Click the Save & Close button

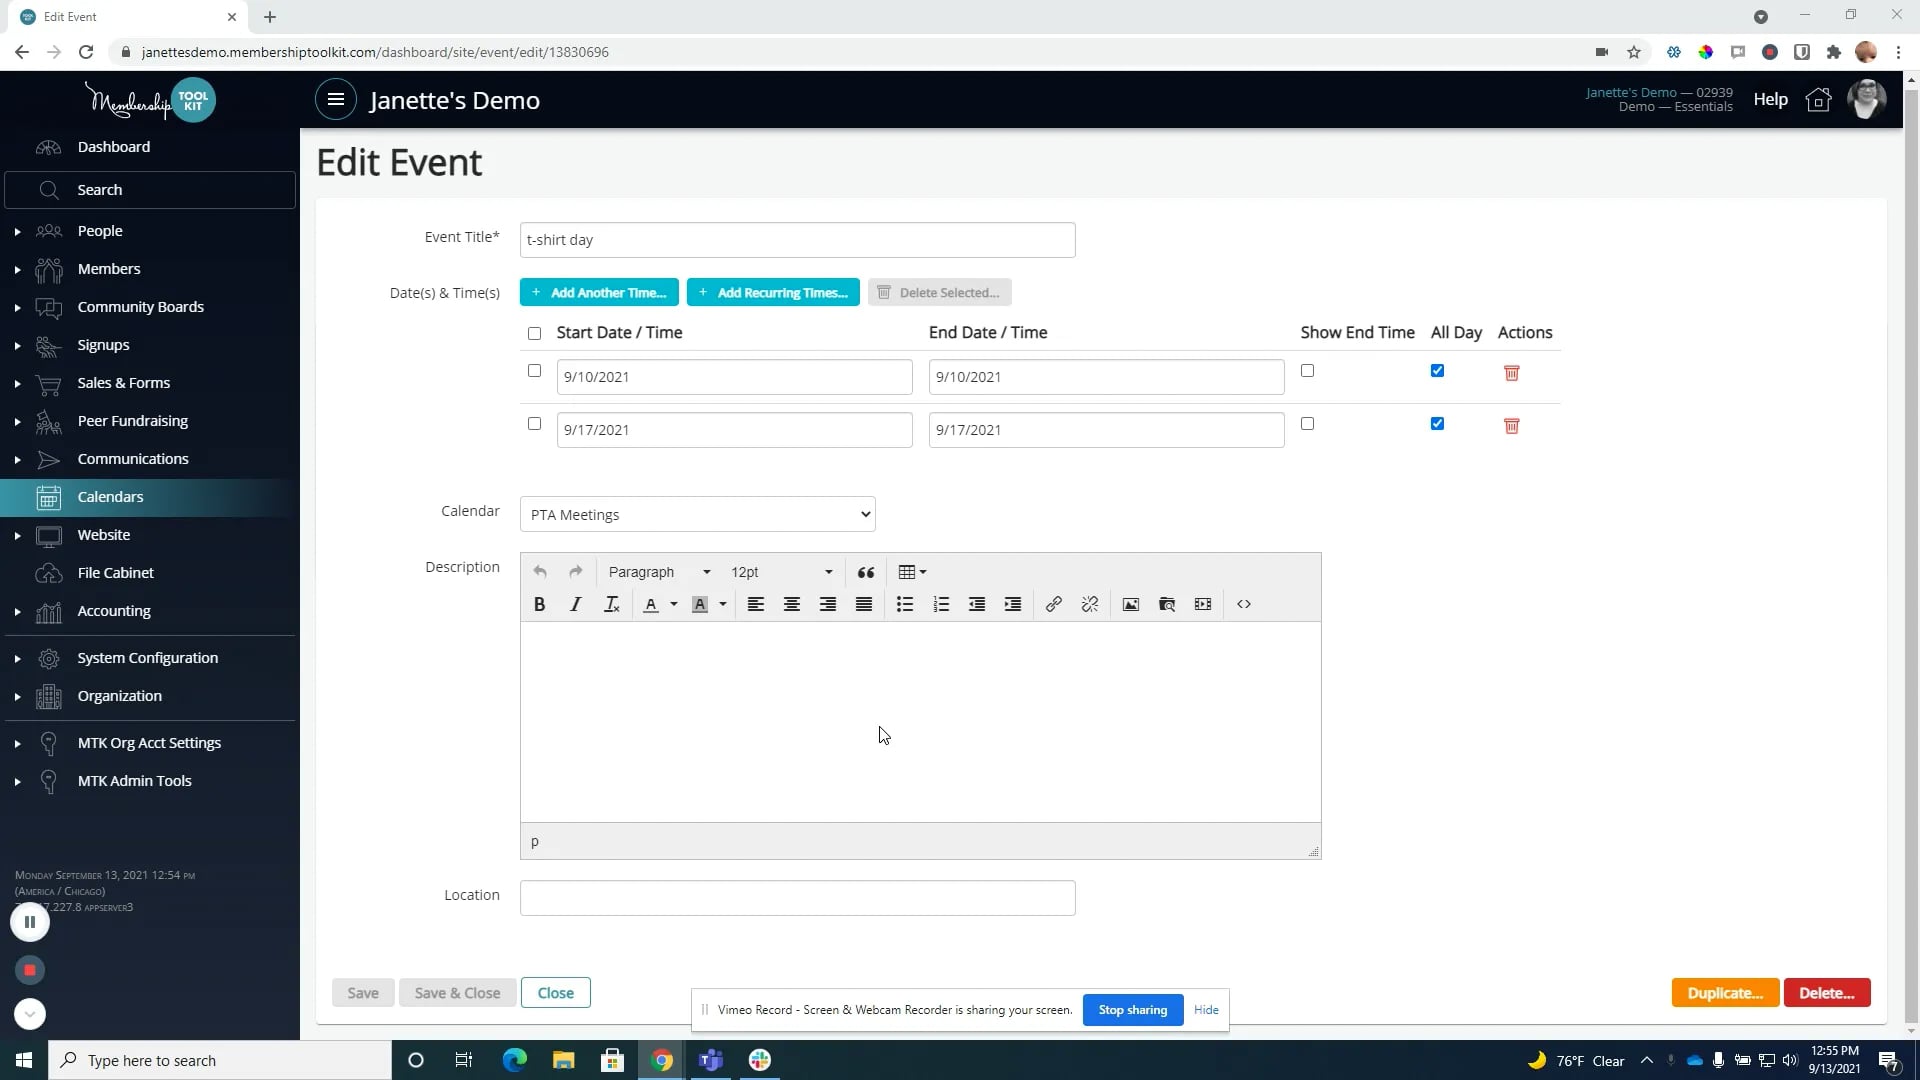457,992
